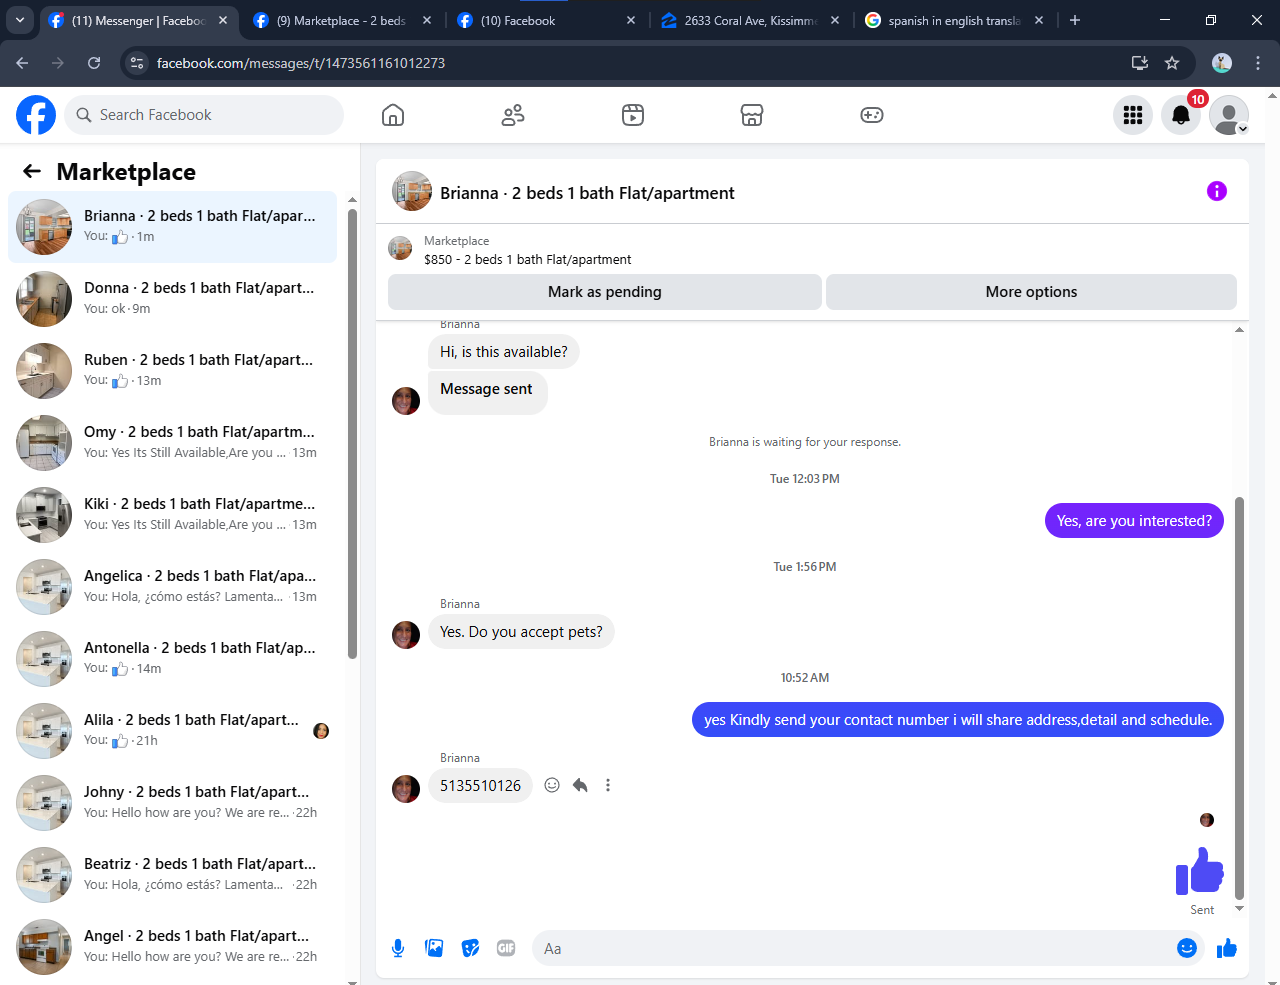Open account profile avatar menu
The width and height of the screenshot is (1280, 985).
click(1229, 115)
